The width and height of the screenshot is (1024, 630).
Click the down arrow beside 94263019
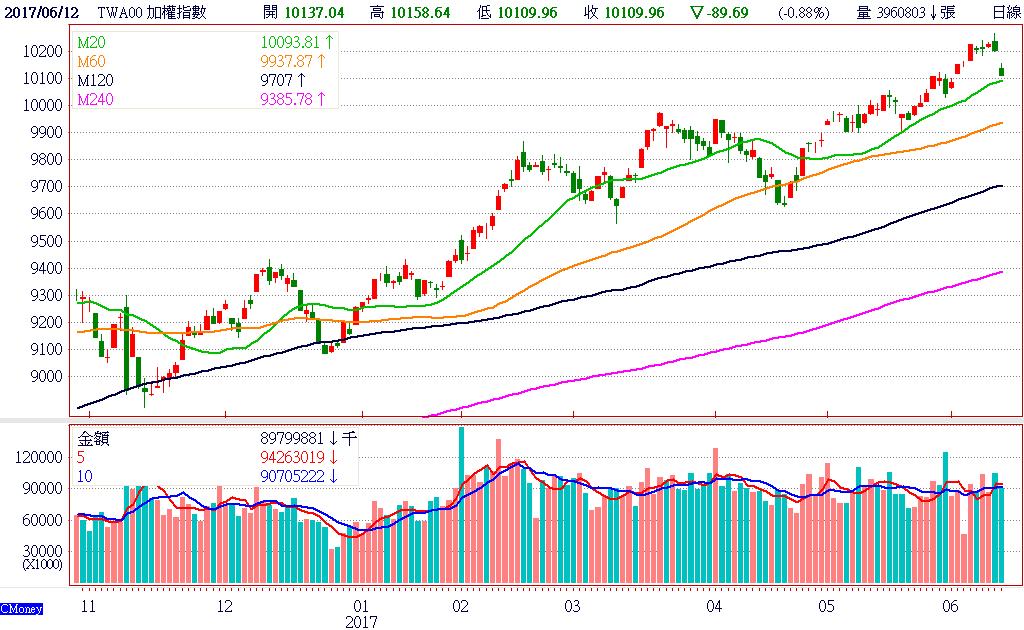click(x=333, y=457)
